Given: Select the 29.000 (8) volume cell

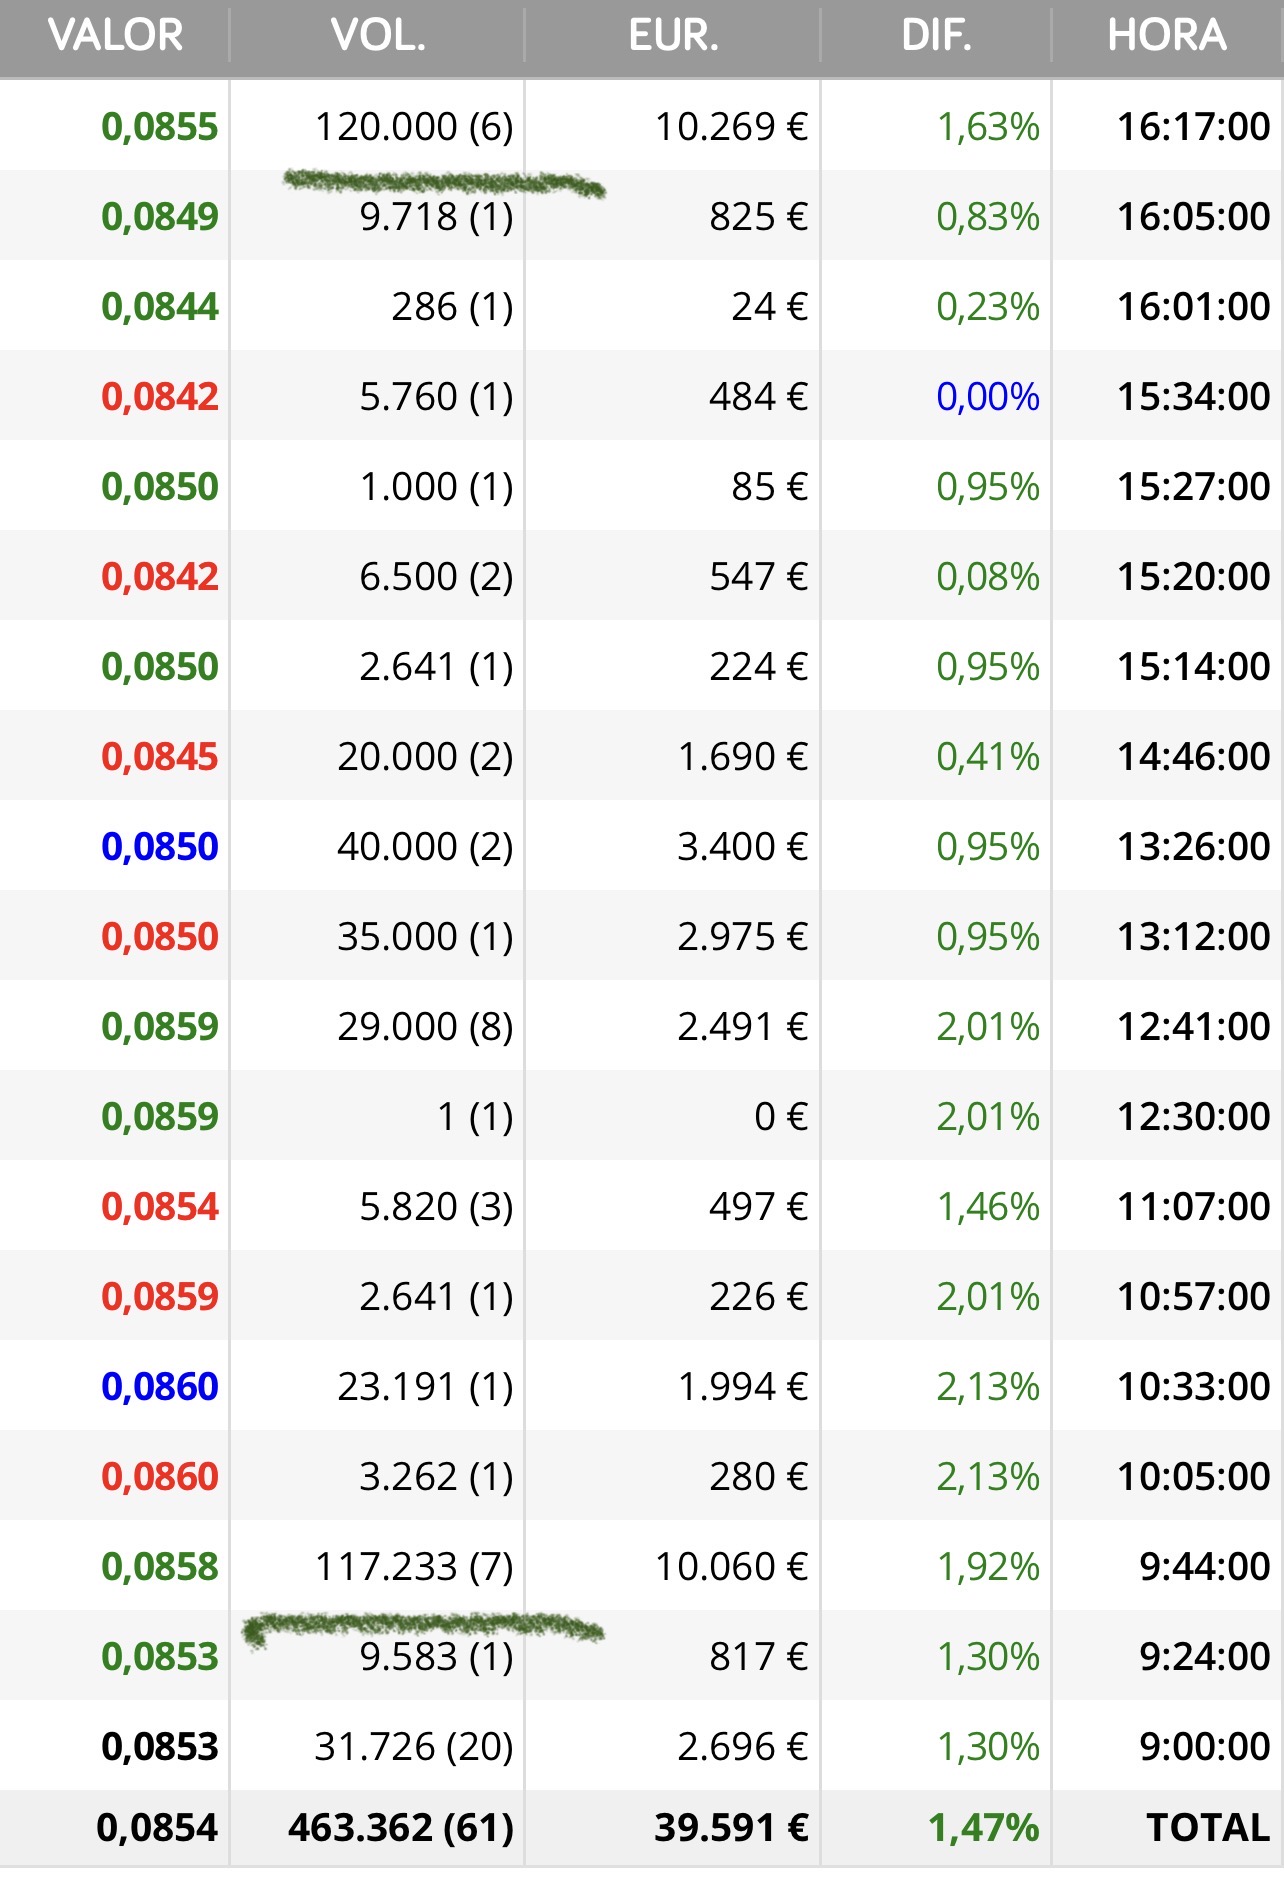Looking at the screenshot, I should (425, 1027).
